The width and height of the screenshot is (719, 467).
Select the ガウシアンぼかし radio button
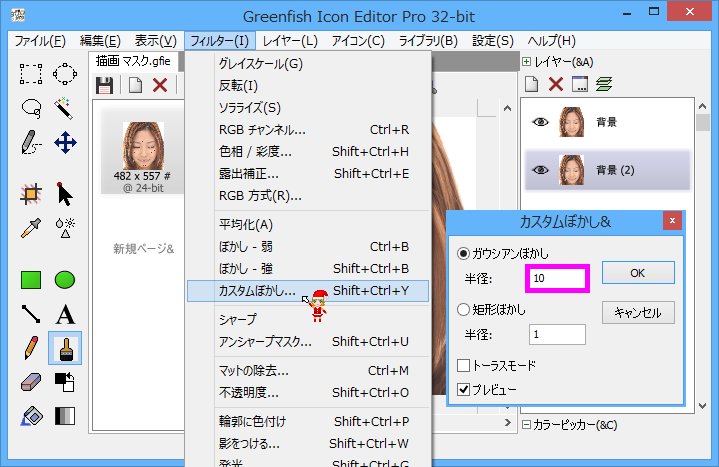tap(463, 254)
